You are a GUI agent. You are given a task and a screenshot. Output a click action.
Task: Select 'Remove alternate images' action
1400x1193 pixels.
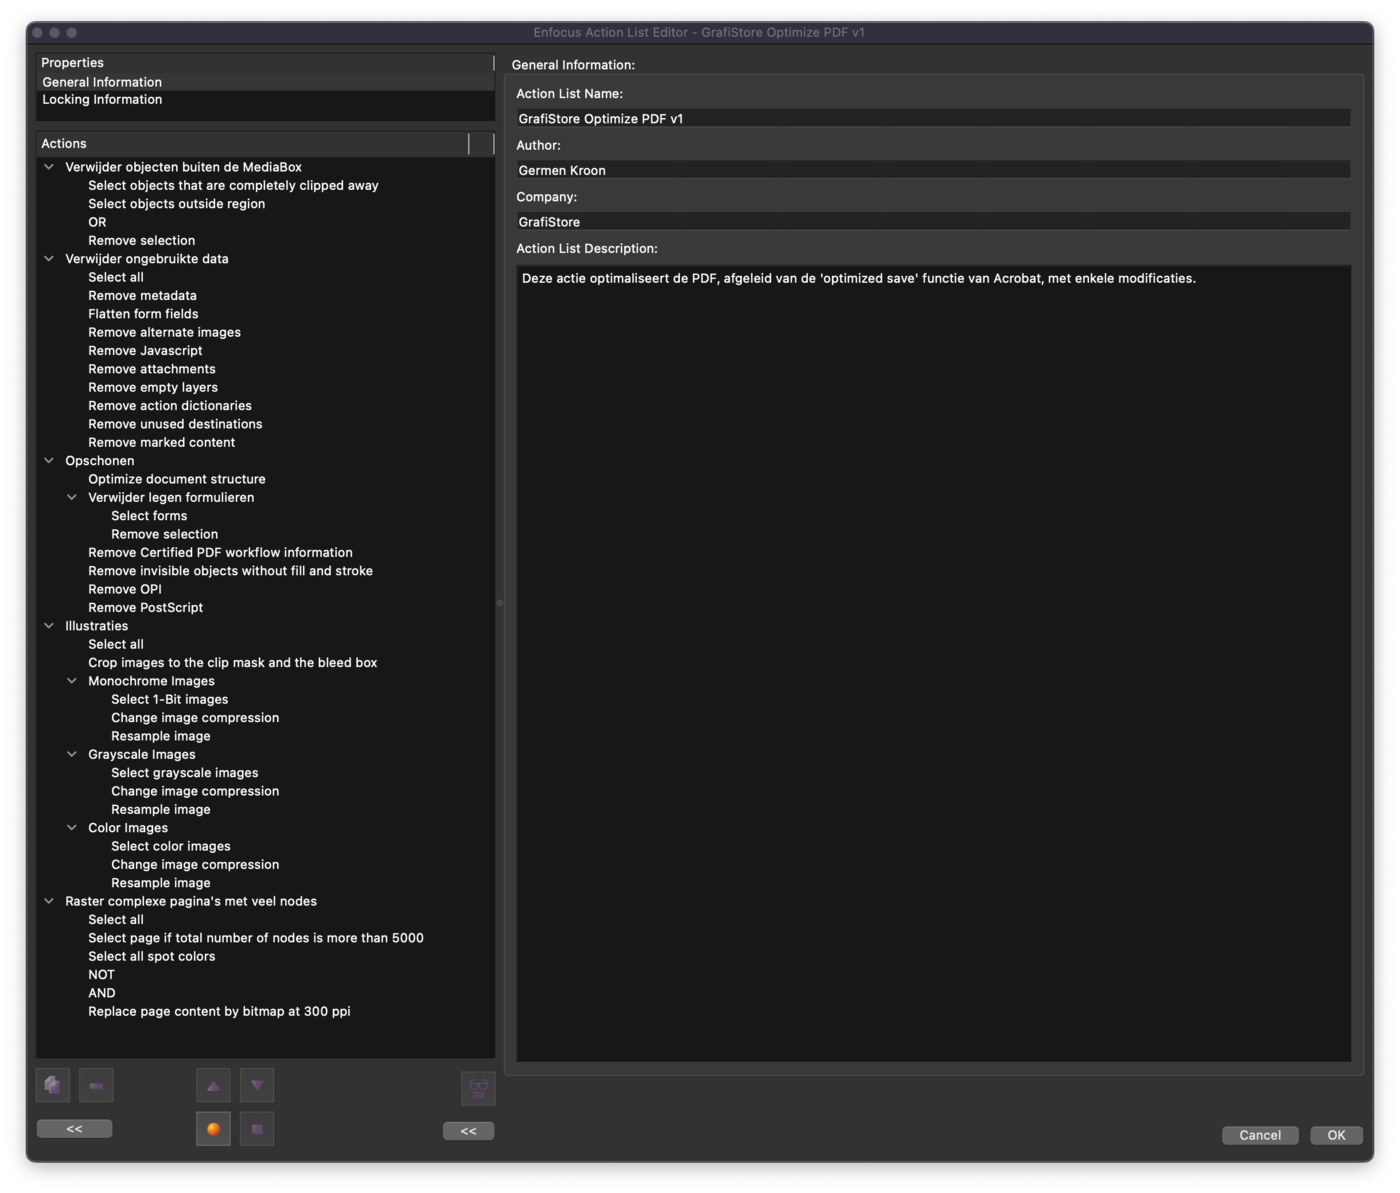point(164,332)
